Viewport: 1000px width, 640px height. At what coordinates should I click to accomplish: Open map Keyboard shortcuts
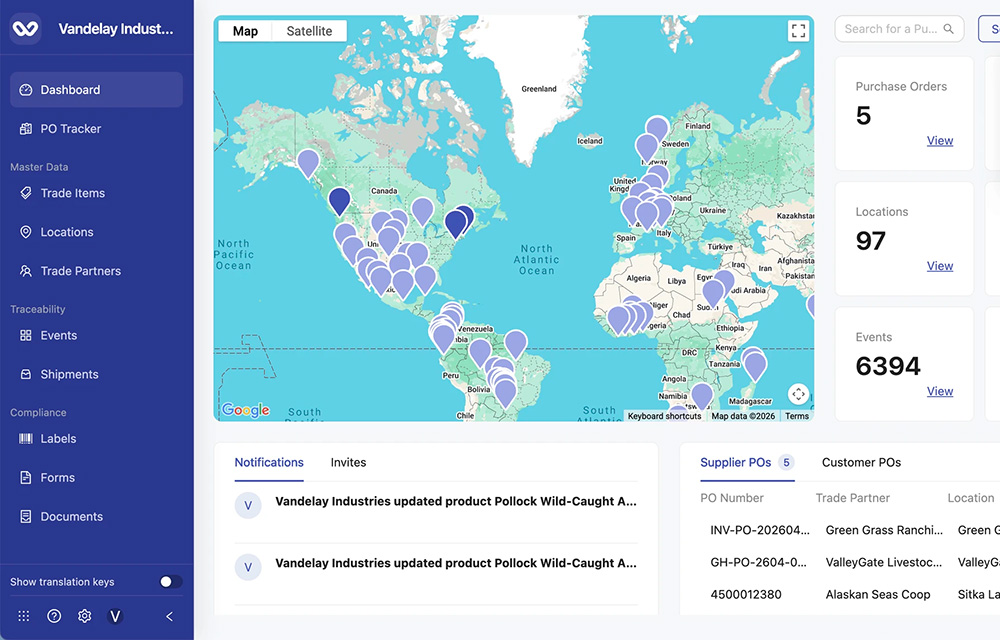pyautogui.click(x=665, y=416)
